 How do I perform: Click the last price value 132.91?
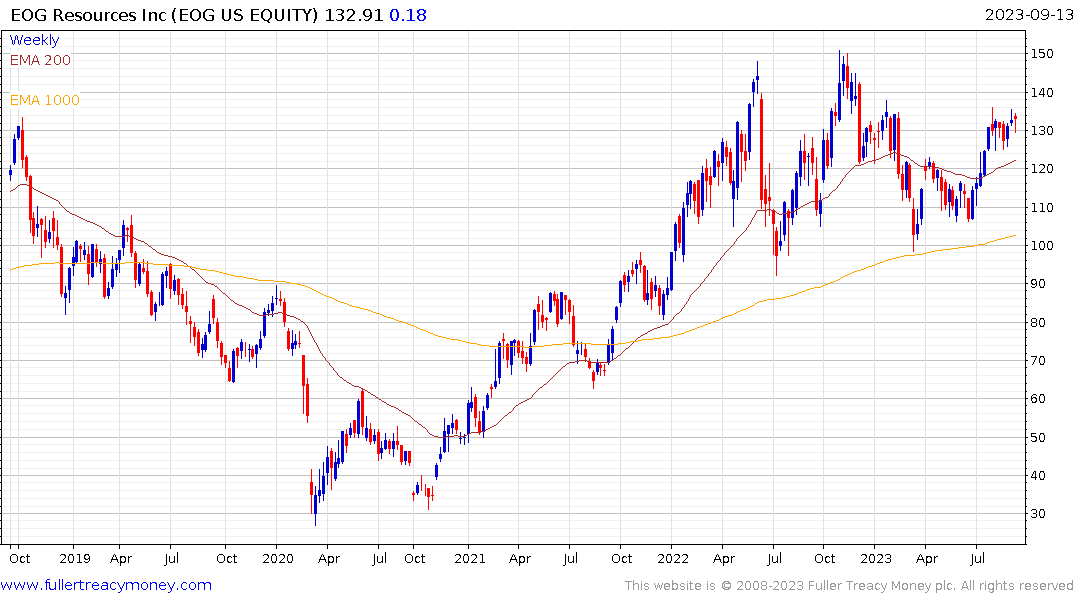click(353, 15)
